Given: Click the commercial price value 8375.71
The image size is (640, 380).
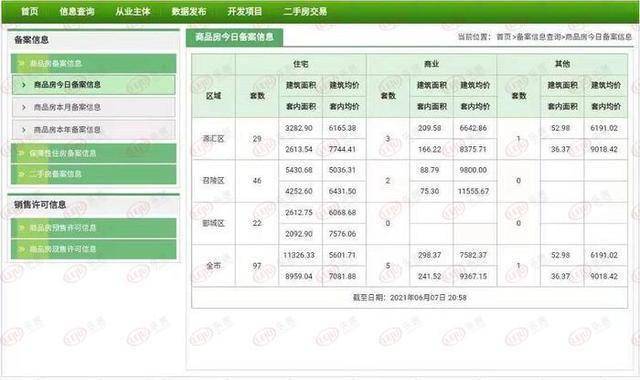Looking at the screenshot, I should [x=473, y=149].
